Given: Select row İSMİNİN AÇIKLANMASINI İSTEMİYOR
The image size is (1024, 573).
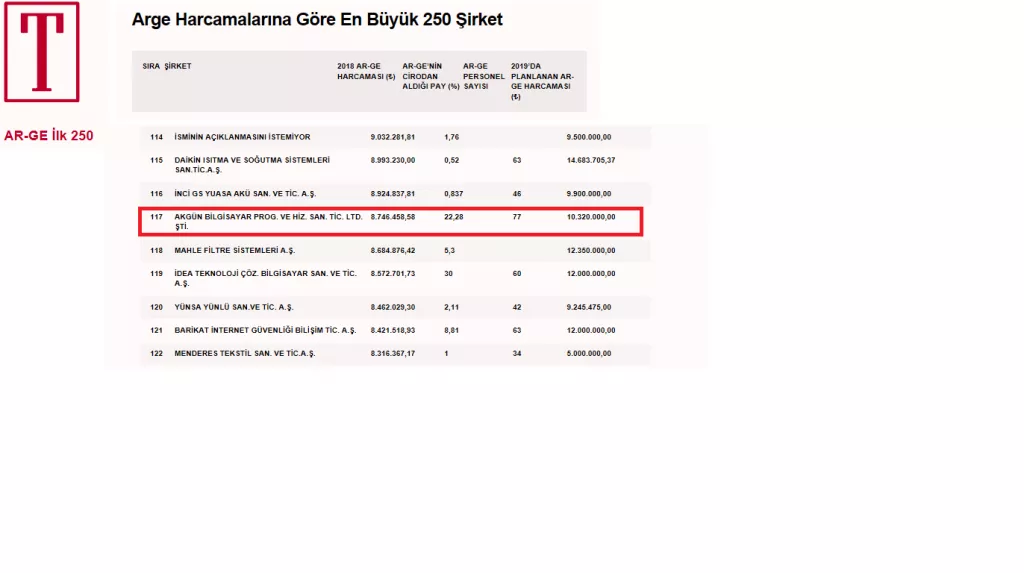Looking at the screenshot, I should (x=394, y=137).
